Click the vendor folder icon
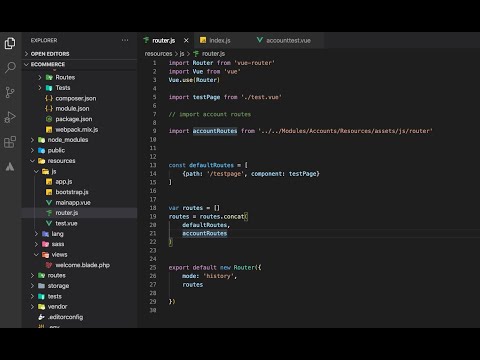The image size is (480, 360). [x=41, y=307]
